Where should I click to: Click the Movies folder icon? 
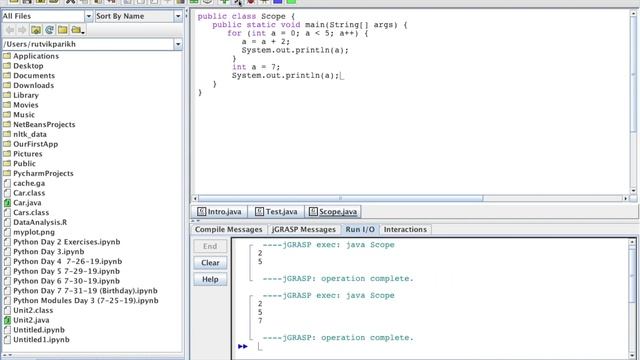7,105
